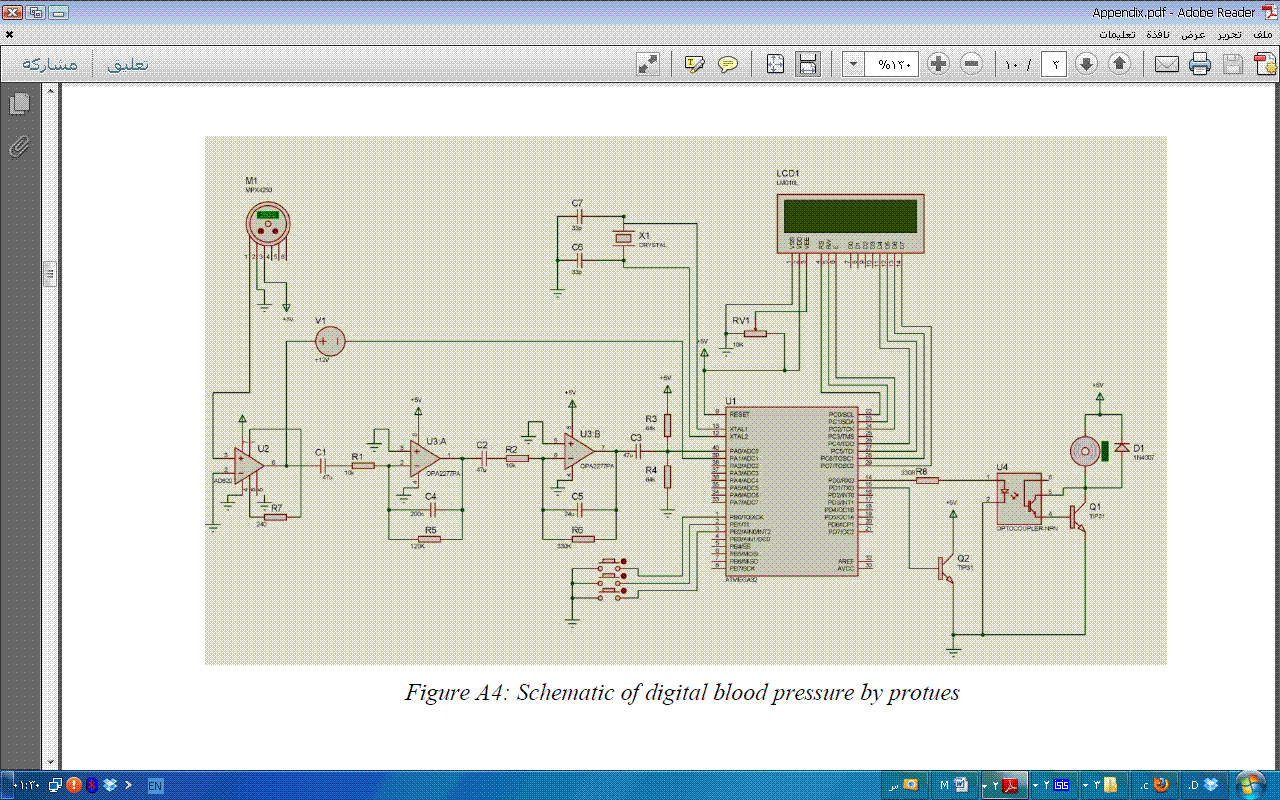Send the file using envelope icon
The width and height of the screenshot is (1280, 800).
pyautogui.click(x=1167, y=64)
